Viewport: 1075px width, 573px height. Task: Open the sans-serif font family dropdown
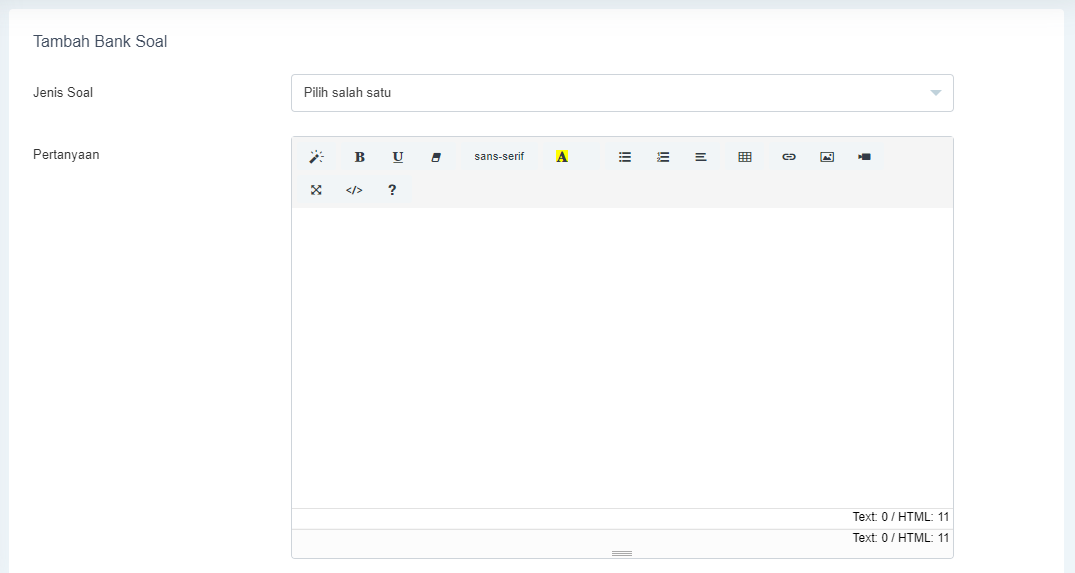click(x=499, y=157)
